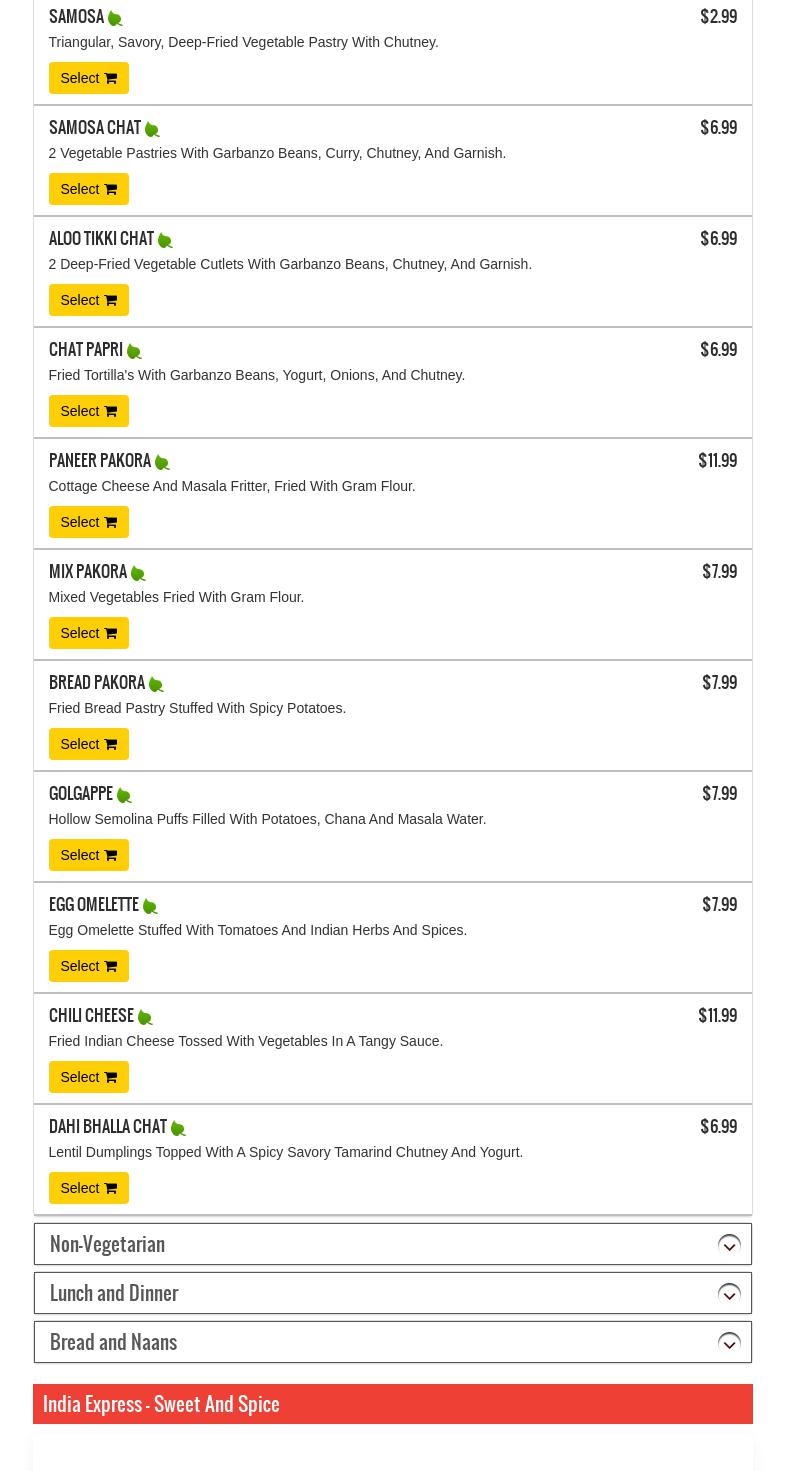The width and height of the screenshot is (785, 1471).
Task: Click the leaf icon beside Dahi Bhalla Chat
Action: click(x=178, y=1129)
